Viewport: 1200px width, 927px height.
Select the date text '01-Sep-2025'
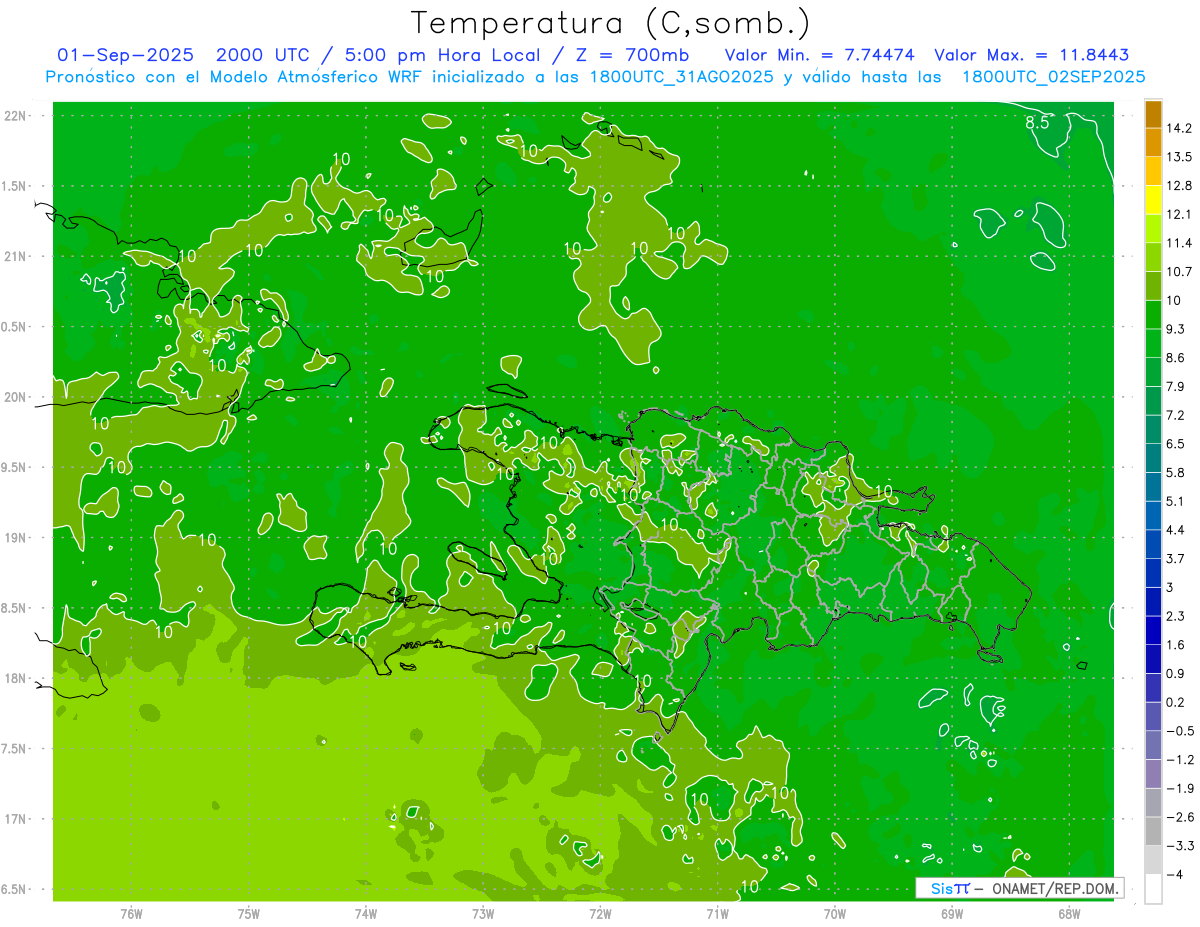[126, 55]
